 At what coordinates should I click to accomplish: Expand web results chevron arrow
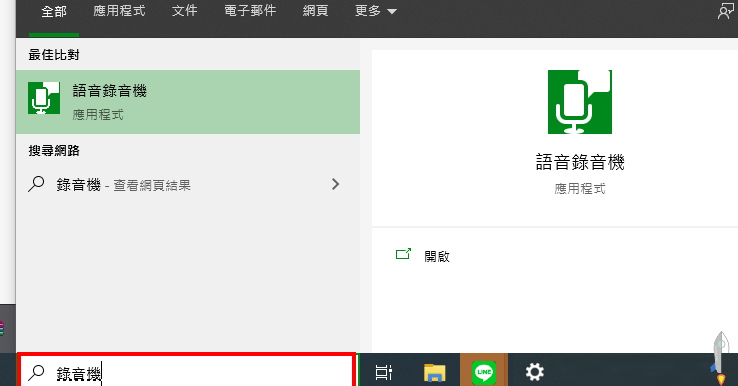[x=335, y=184]
